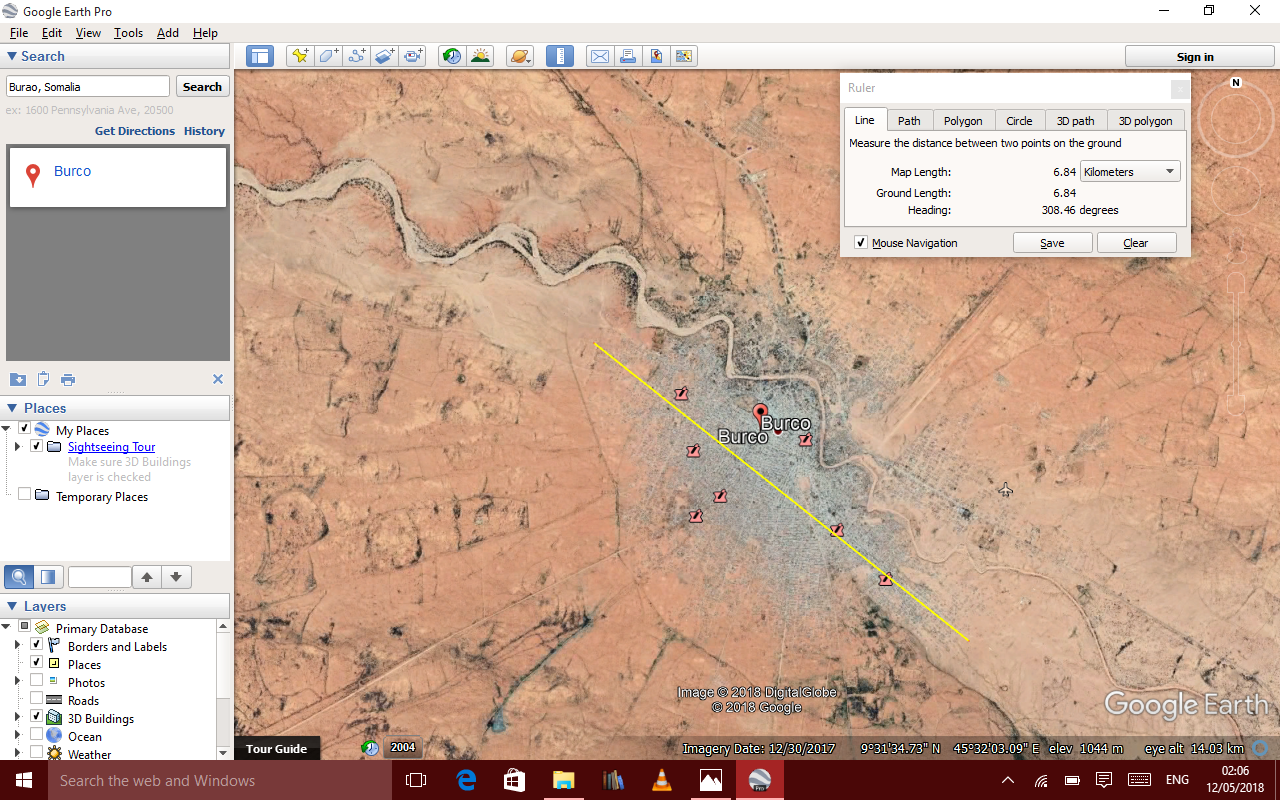Toggle the Temporary Places checkbox

(25, 494)
